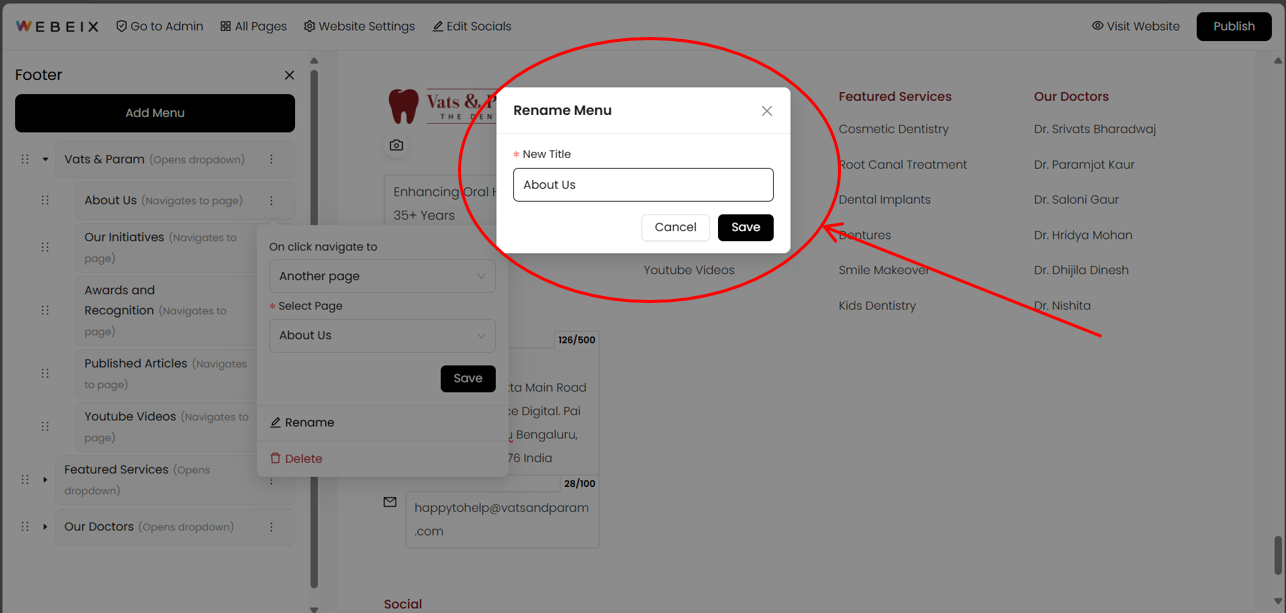Click Visit Website link
Image resolution: width=1286 pixels, height=613 pixels.
point(1135,26)
